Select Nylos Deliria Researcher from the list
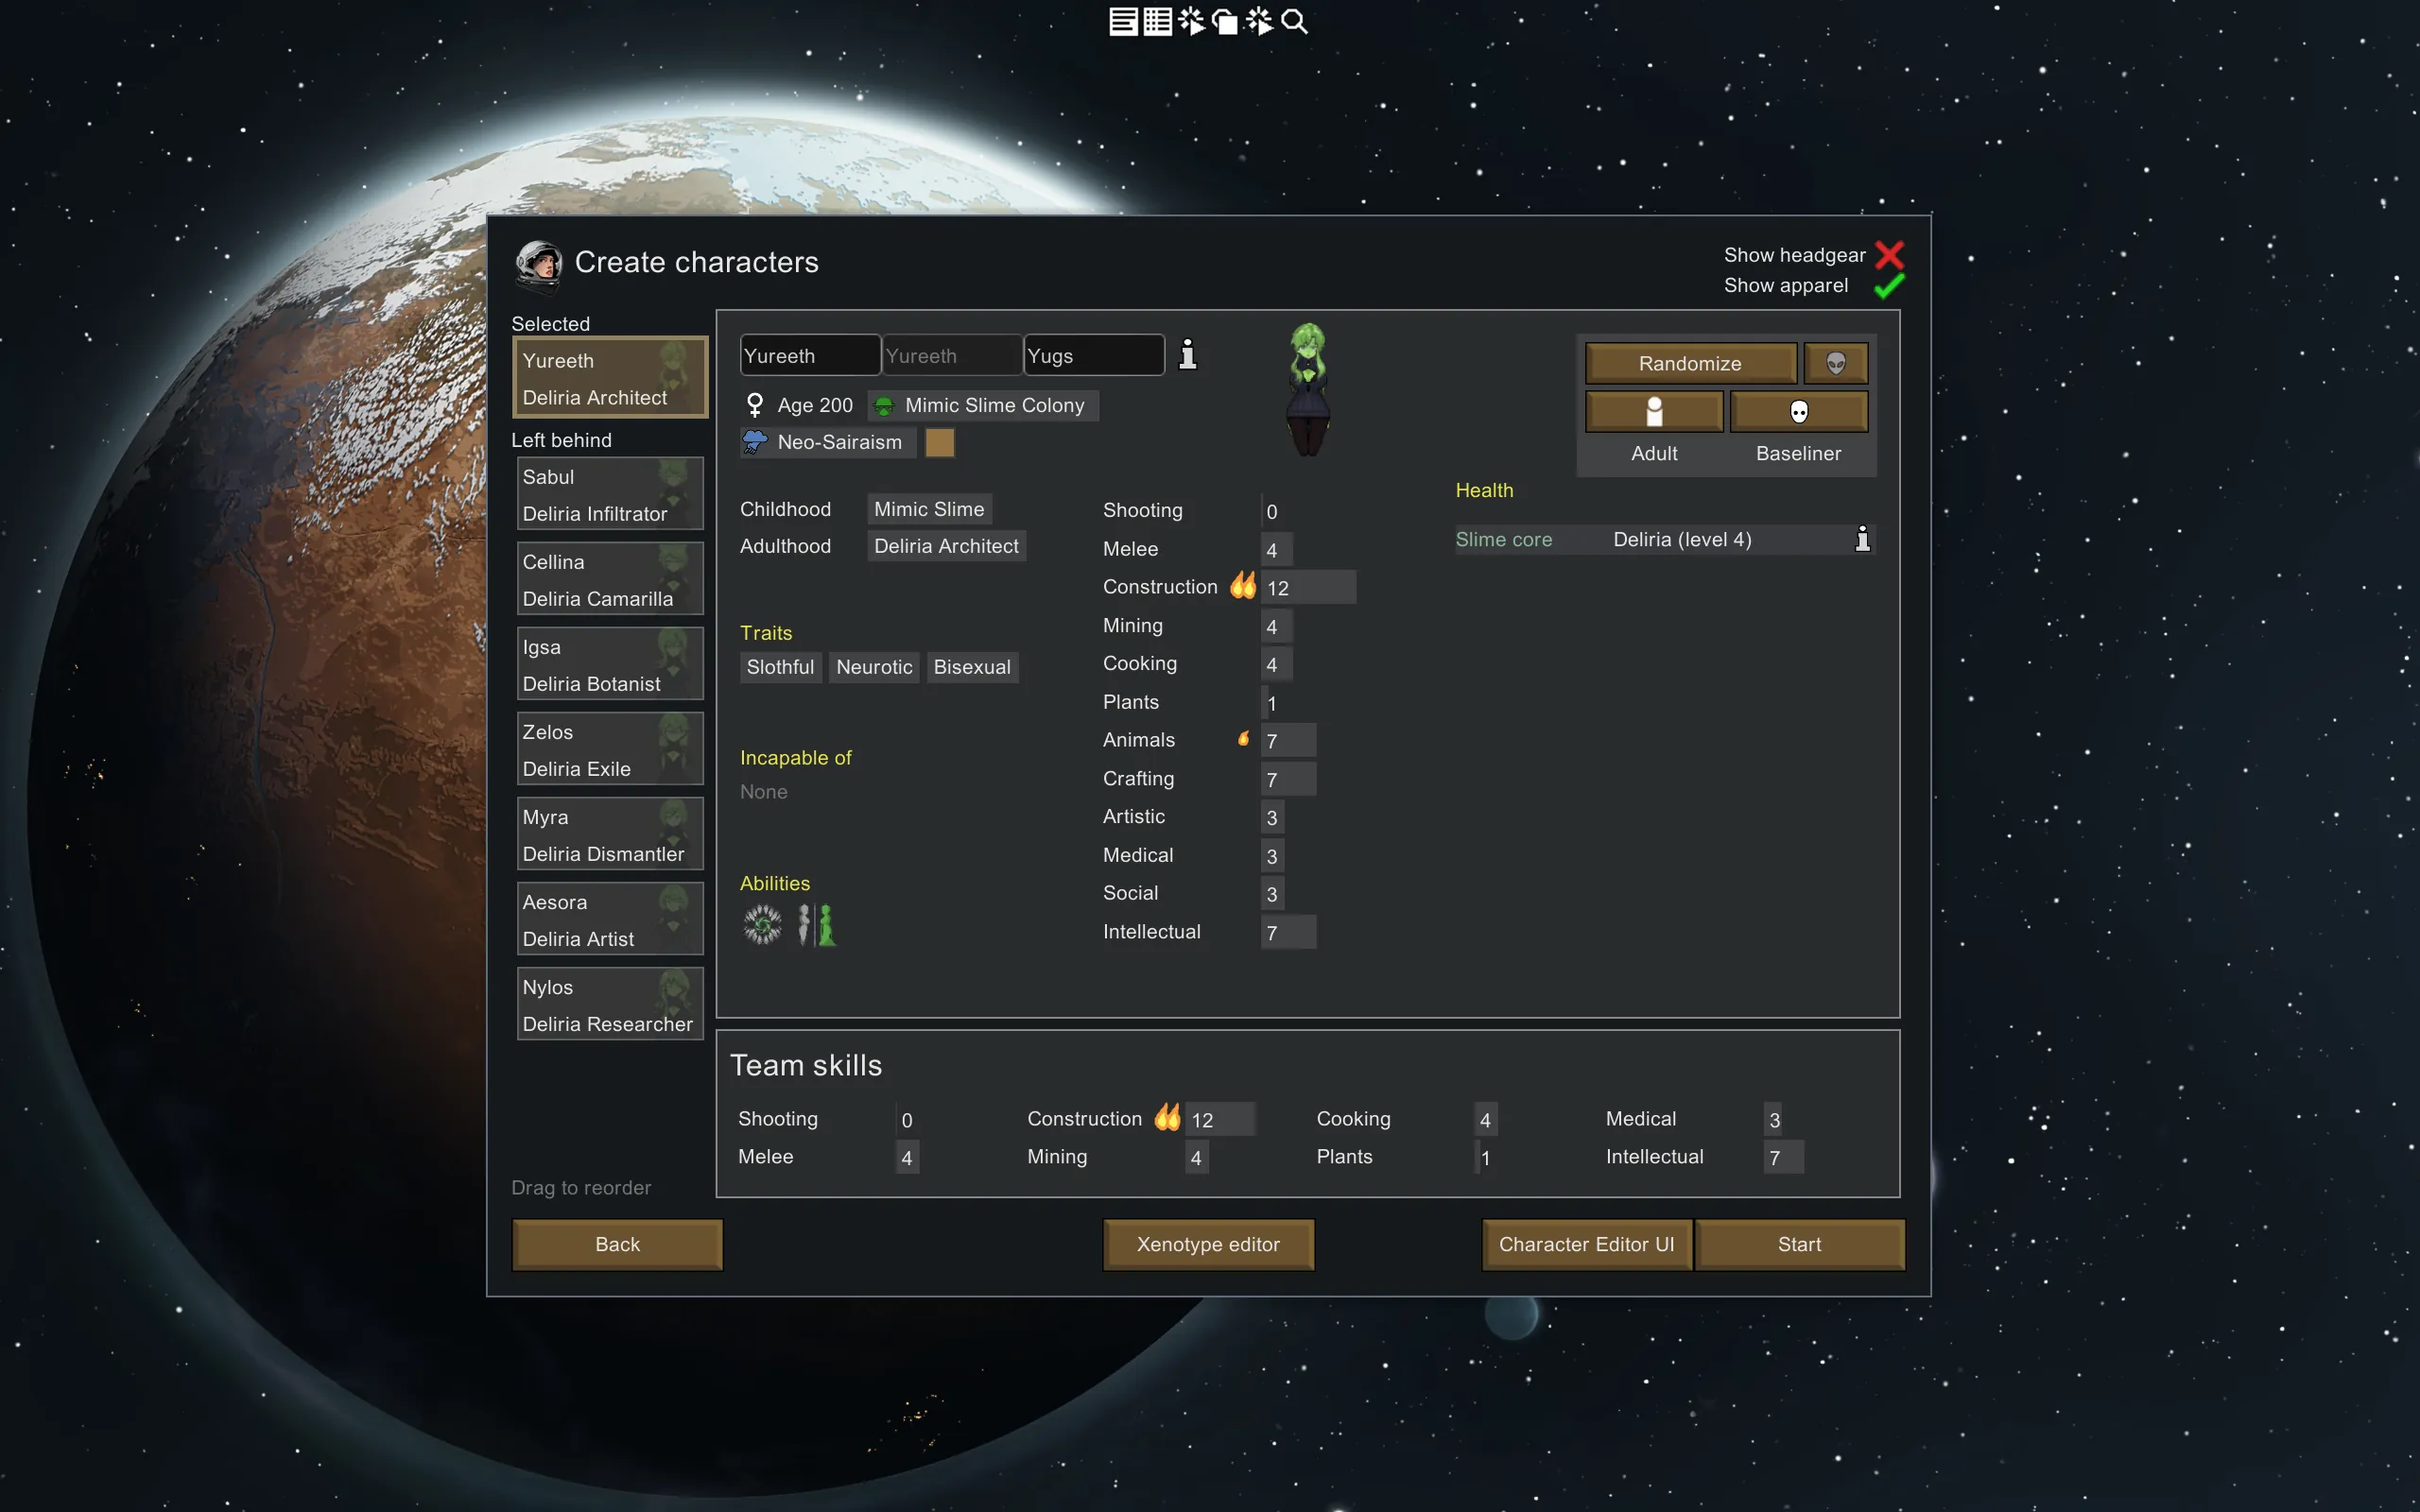Screen dimensions: 2420x1512 [609, 1005]
